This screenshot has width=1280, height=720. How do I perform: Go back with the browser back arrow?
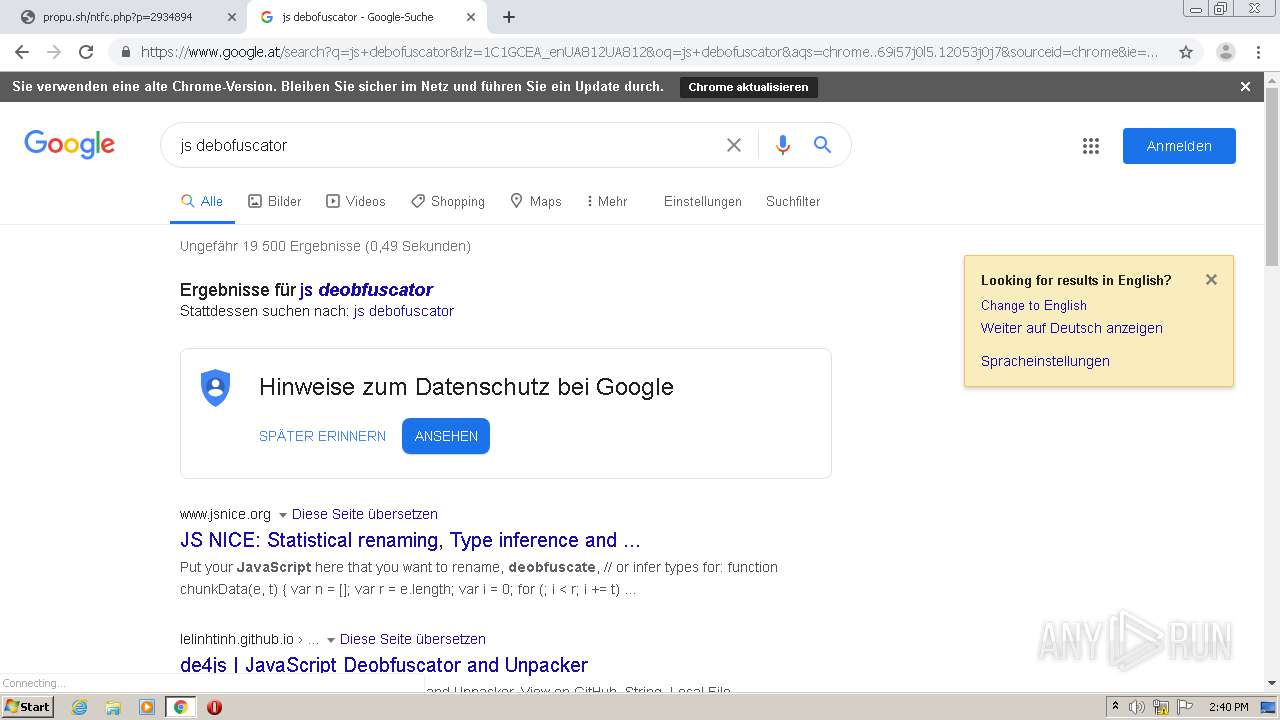[22, 52]
